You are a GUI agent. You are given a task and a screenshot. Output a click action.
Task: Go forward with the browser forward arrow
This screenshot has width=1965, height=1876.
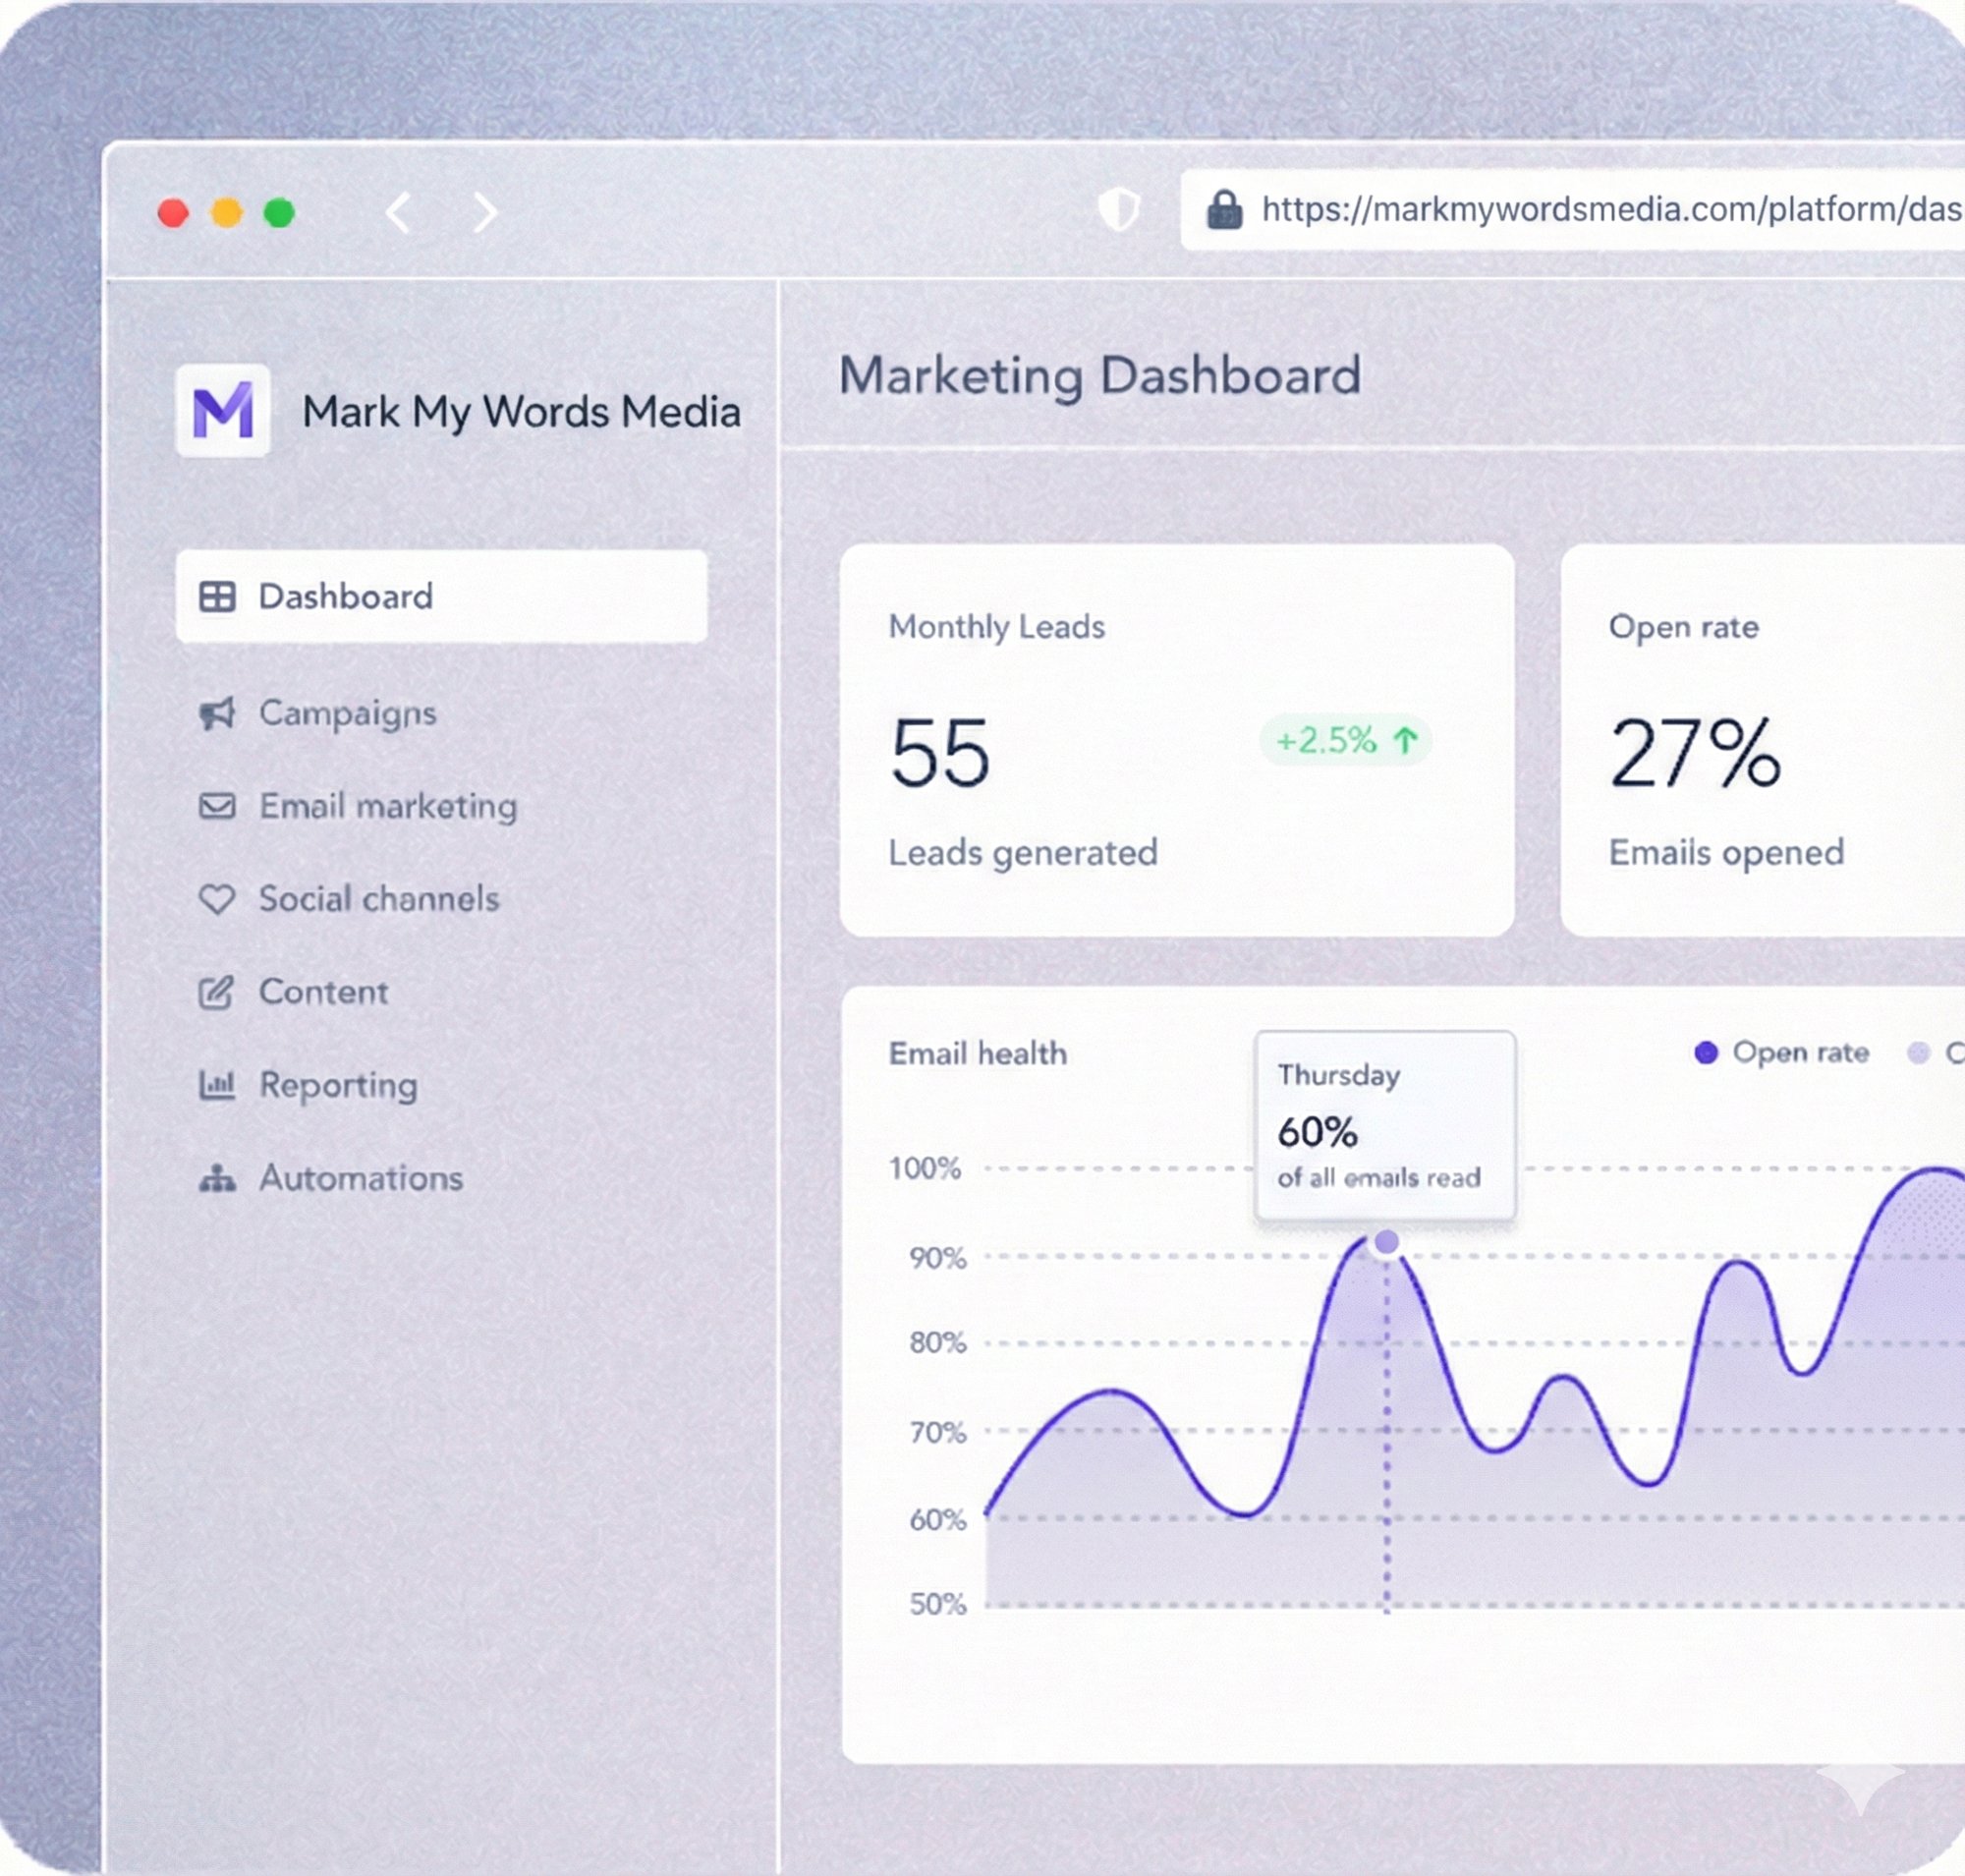(485, 212)
